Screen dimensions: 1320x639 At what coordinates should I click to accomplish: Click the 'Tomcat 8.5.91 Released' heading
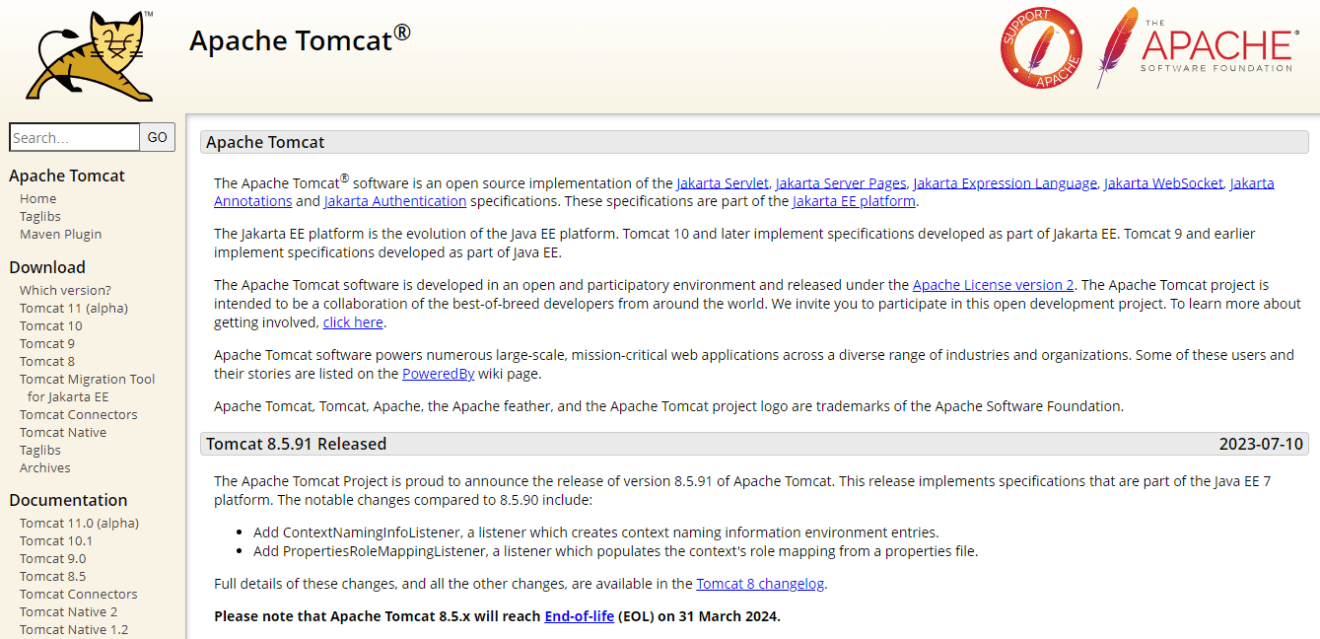click(x=296, y=443)
